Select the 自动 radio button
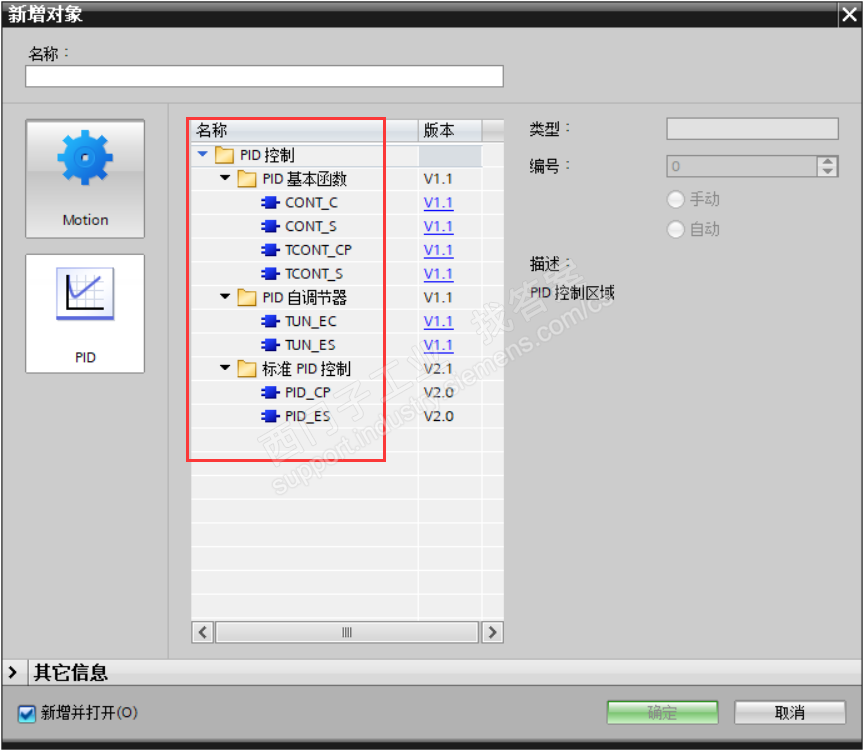This screenshot has width=864, height=751. [x=676, y=229]
